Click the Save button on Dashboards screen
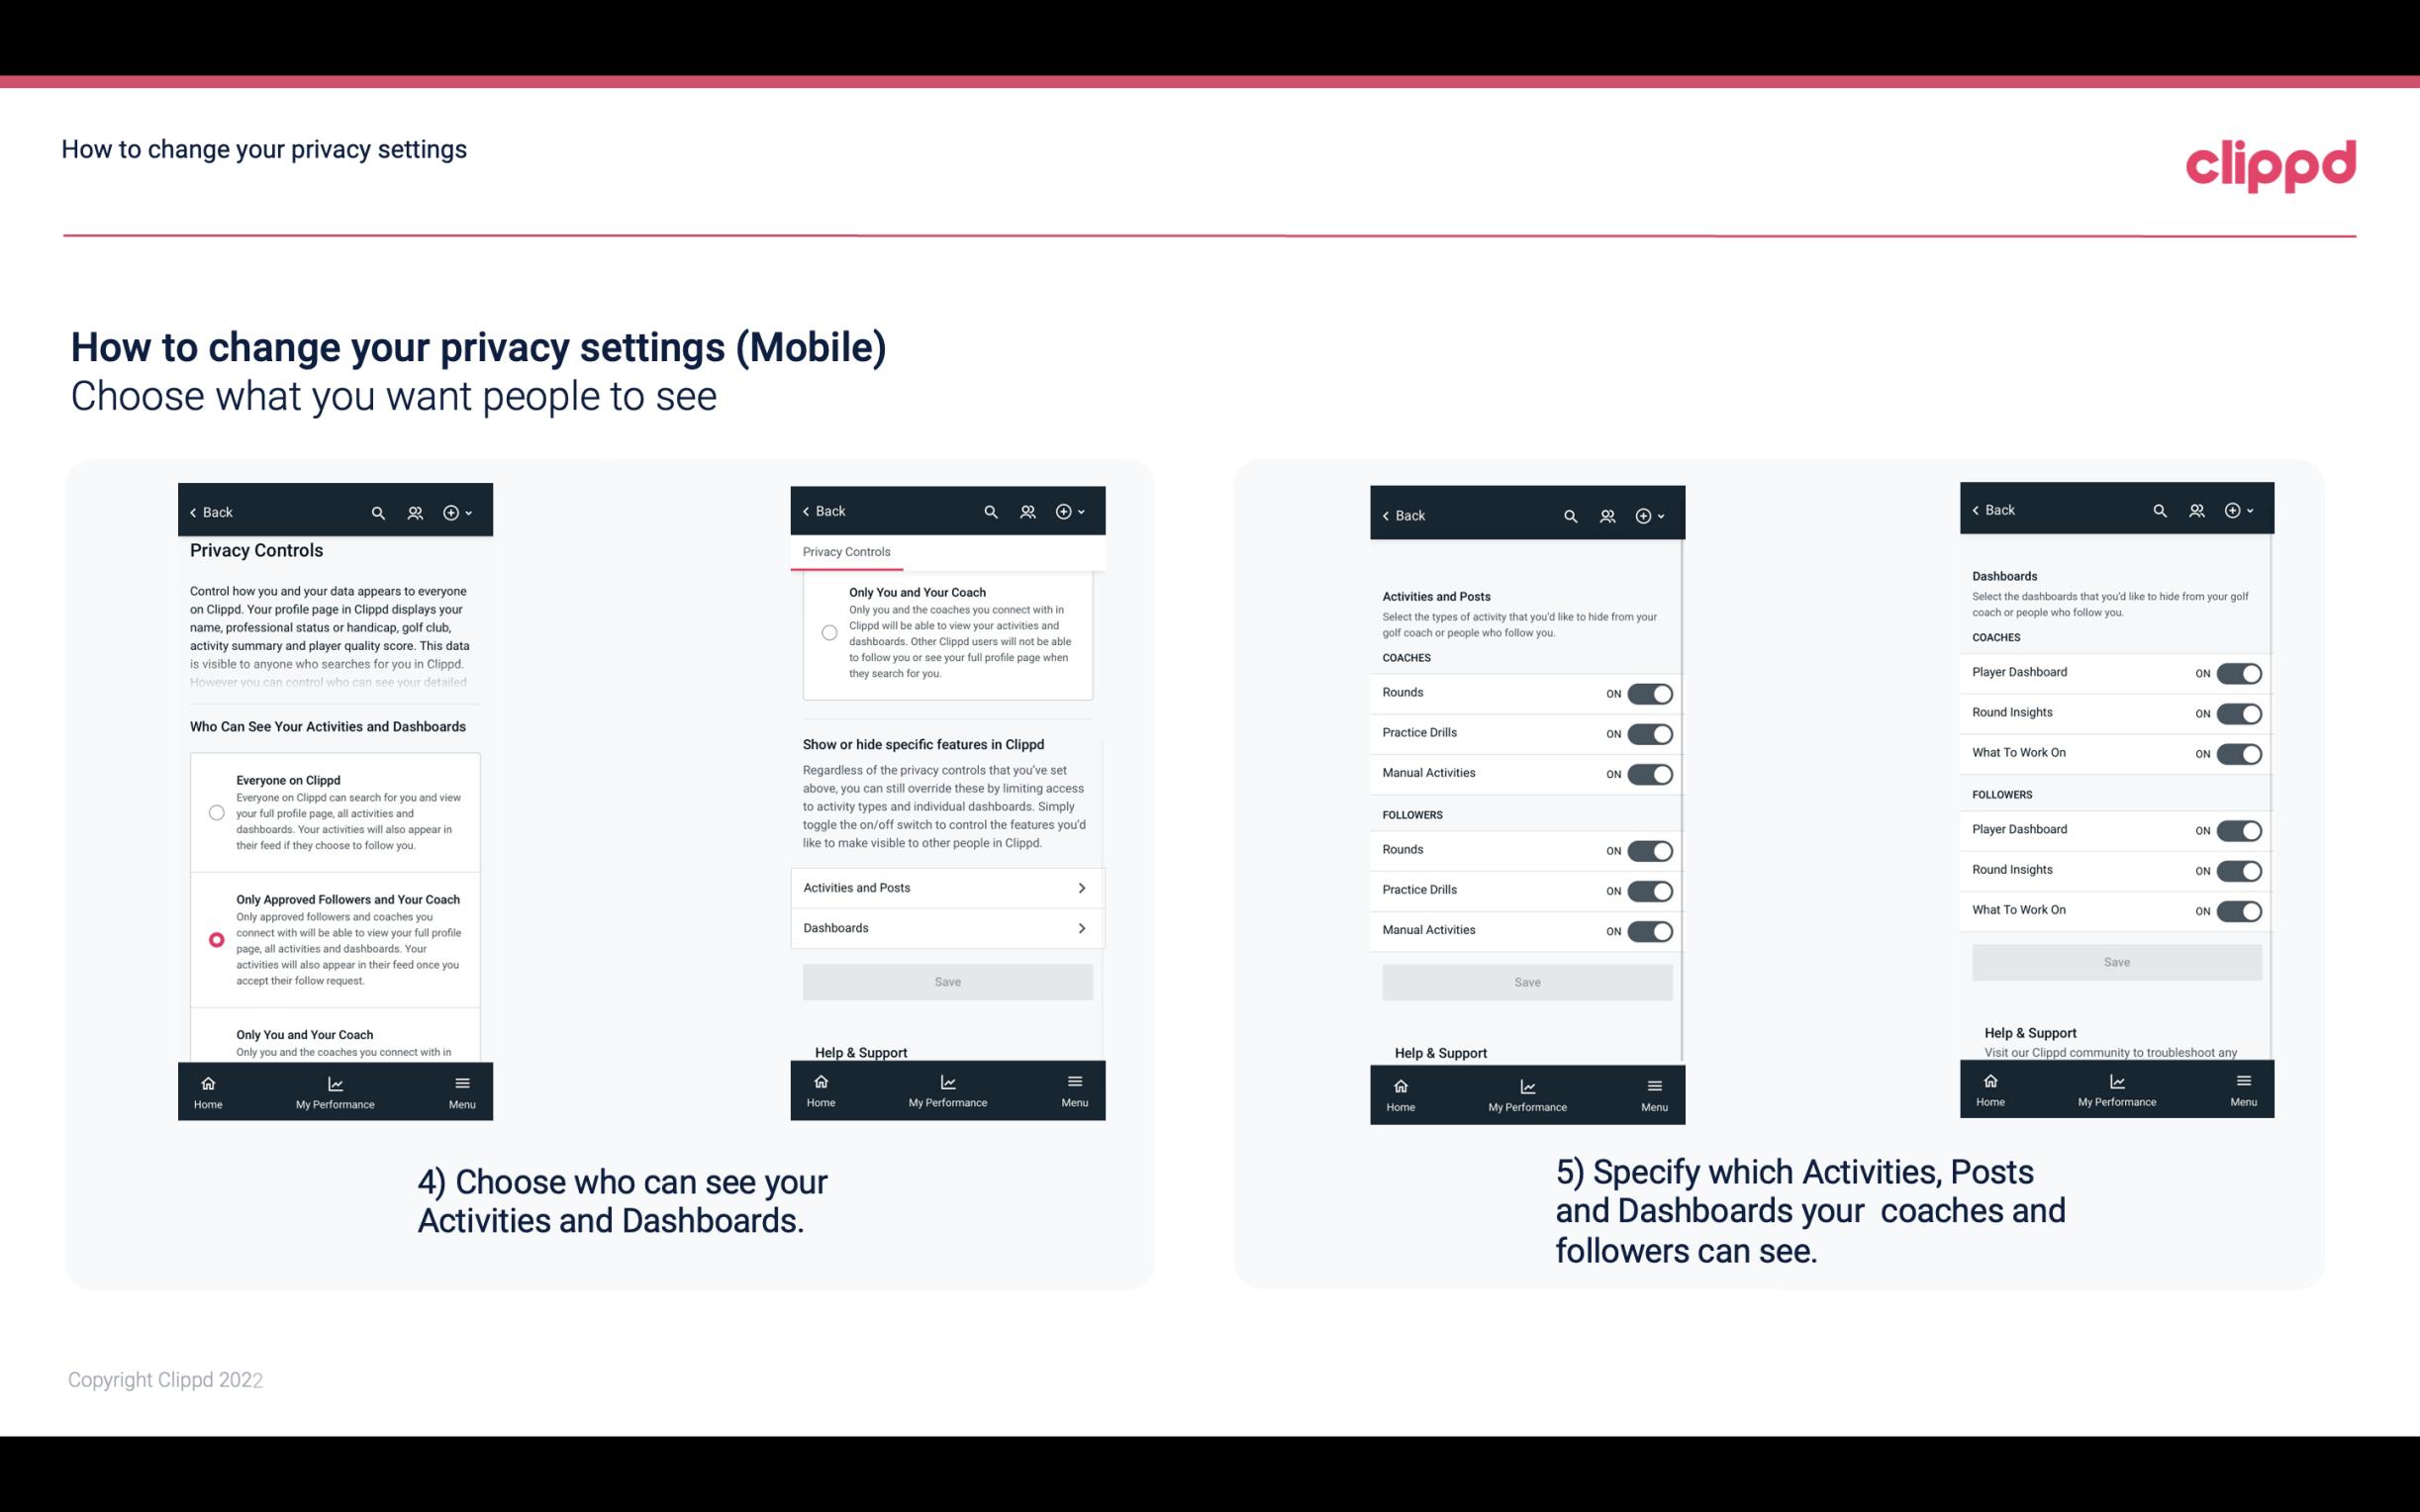Image resolution: width=2420 pixels, height=1512 pixels. point(2115,962)
